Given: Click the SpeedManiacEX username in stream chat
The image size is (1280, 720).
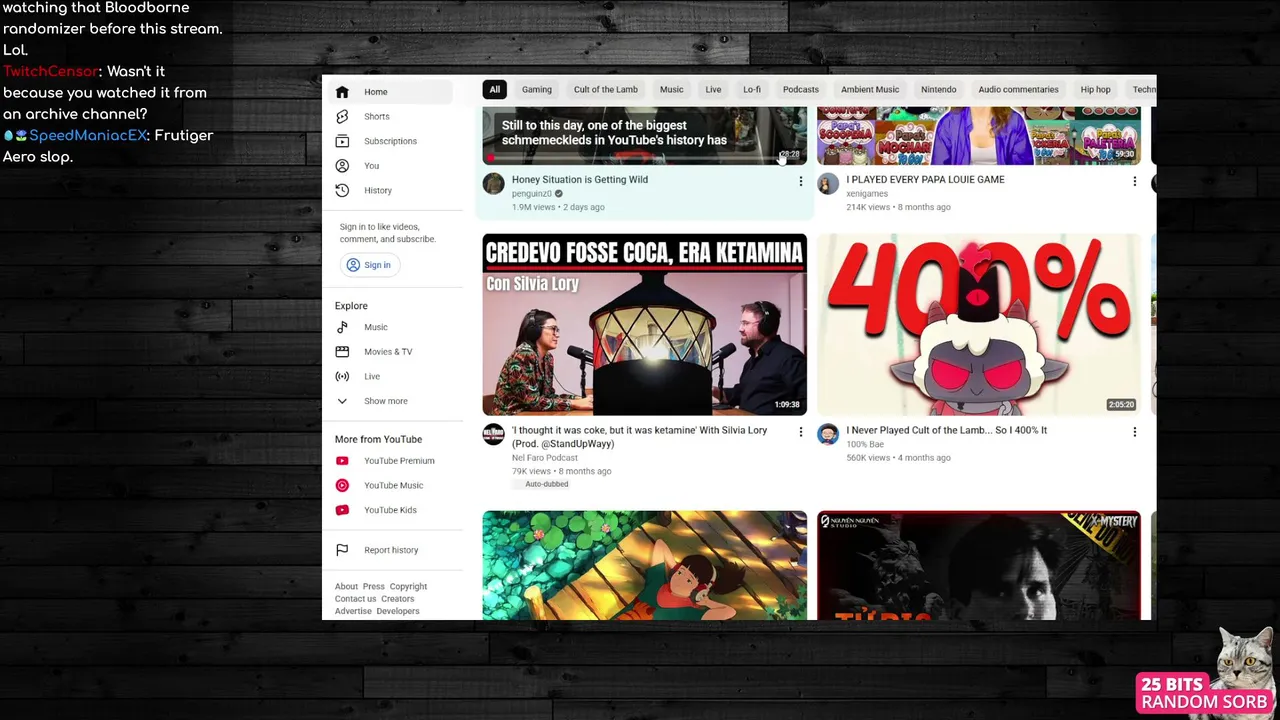Looking at the screenshot, I should pyautogui.click(x=88, y=135).
